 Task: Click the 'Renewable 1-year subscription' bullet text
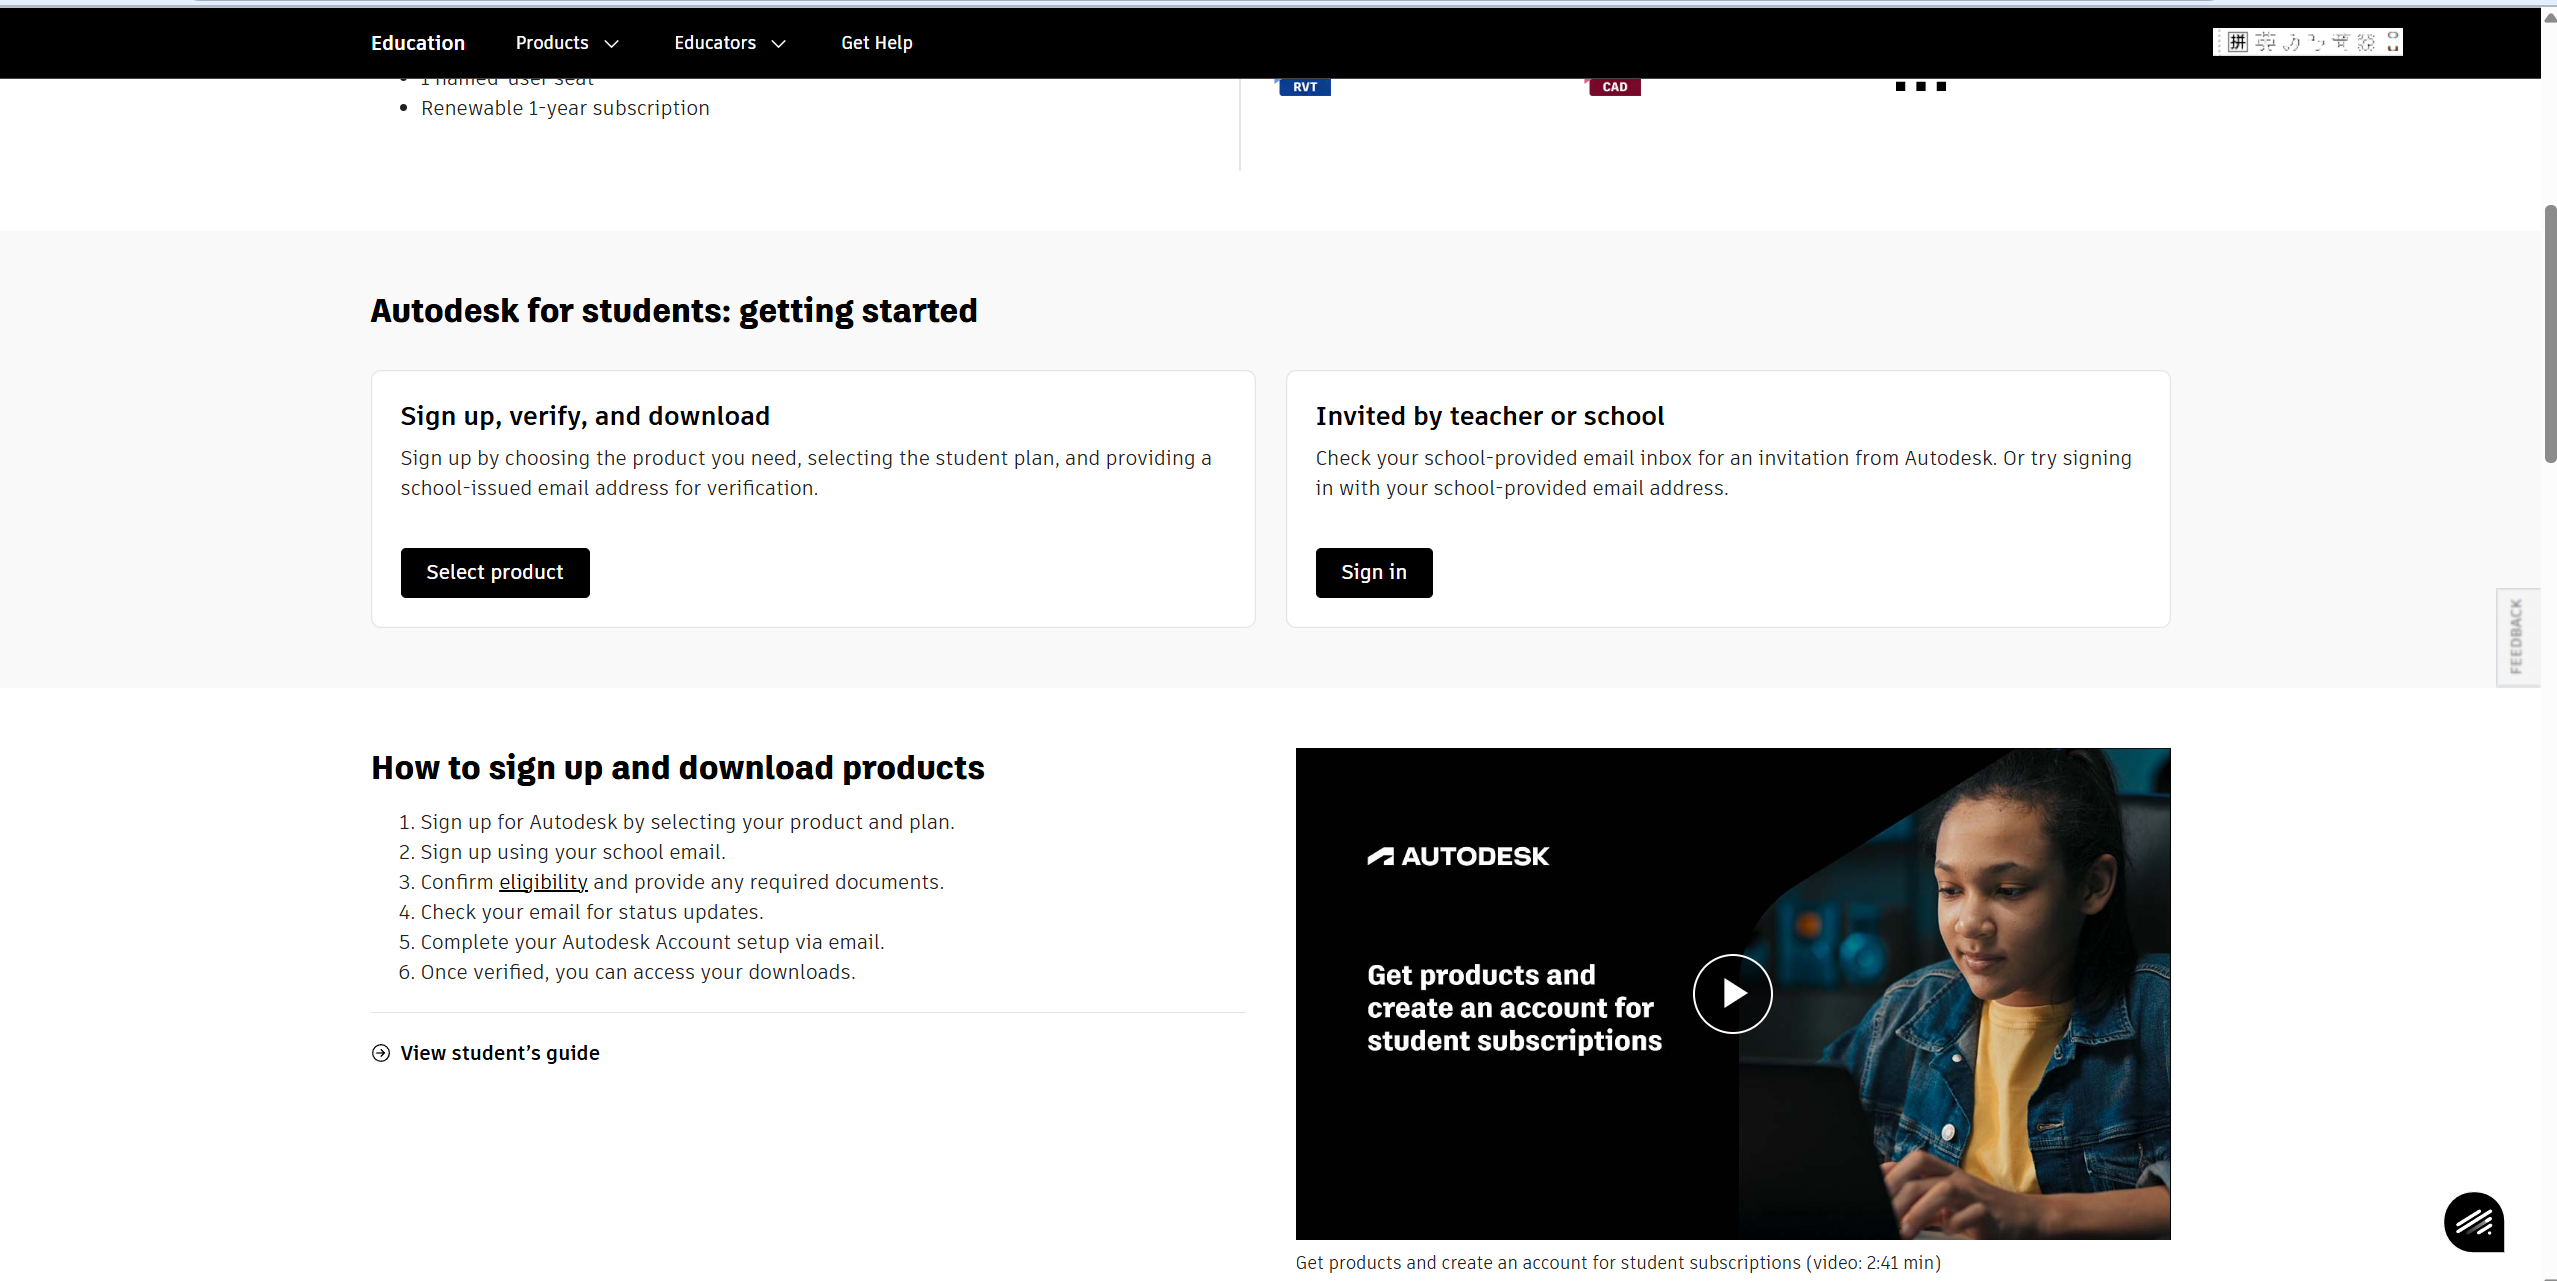tap(565, 108)
